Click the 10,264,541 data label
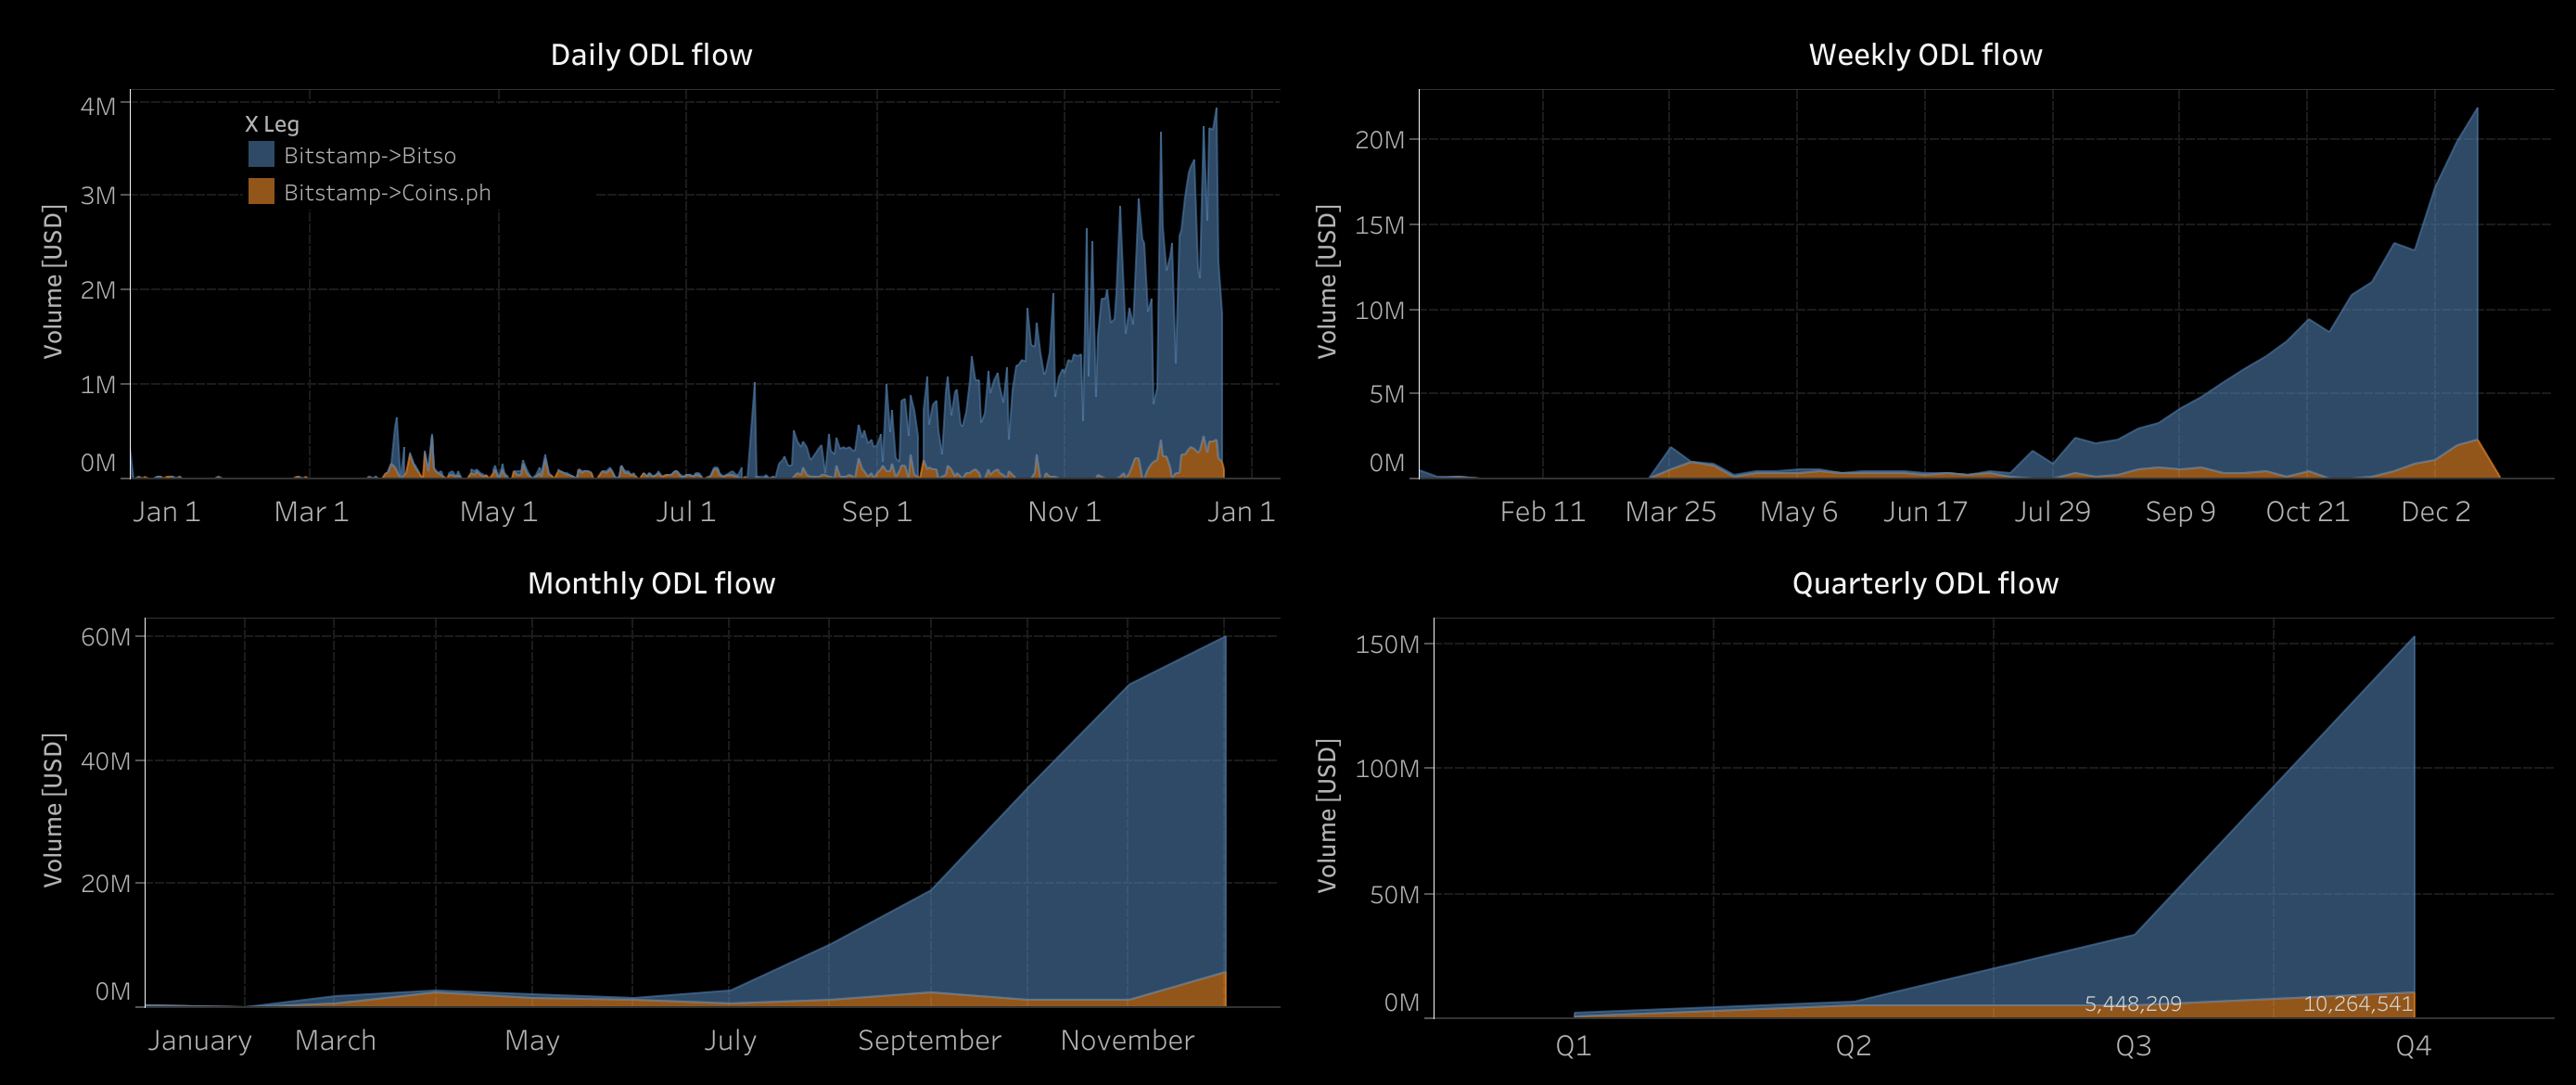The width and height of the screenshot is (2576, 1085). (x=2357, y=1003)
